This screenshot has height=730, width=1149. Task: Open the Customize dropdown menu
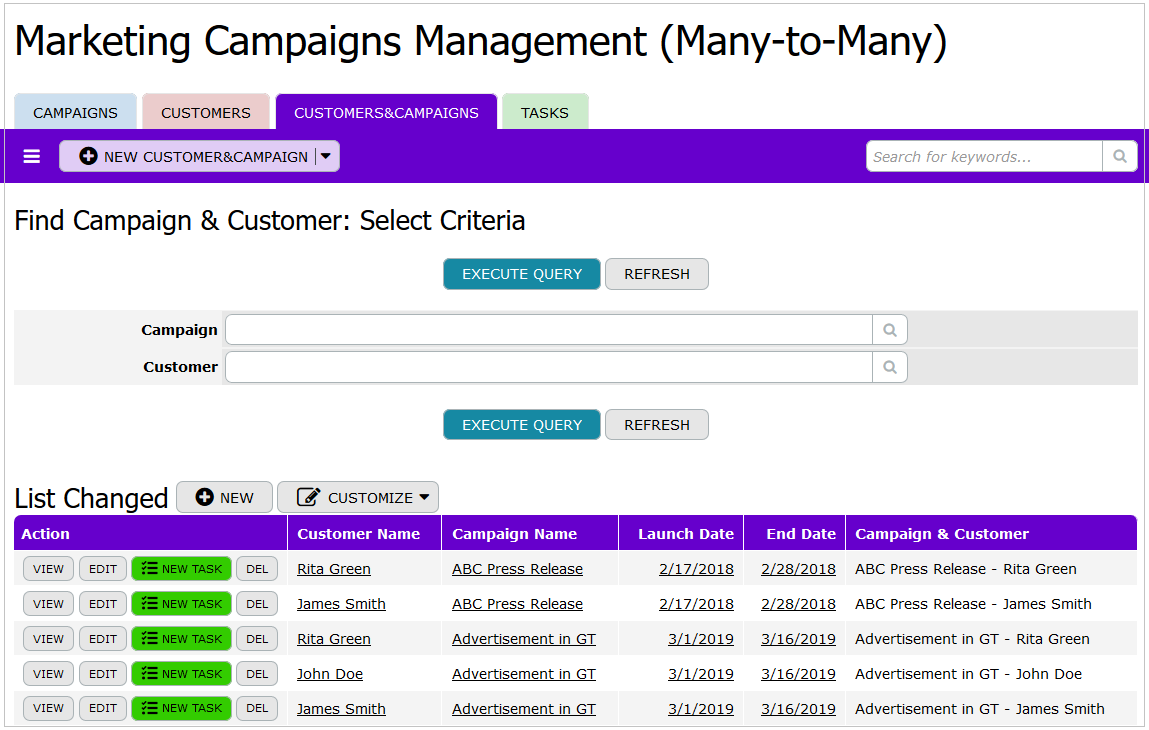[357, 498]
